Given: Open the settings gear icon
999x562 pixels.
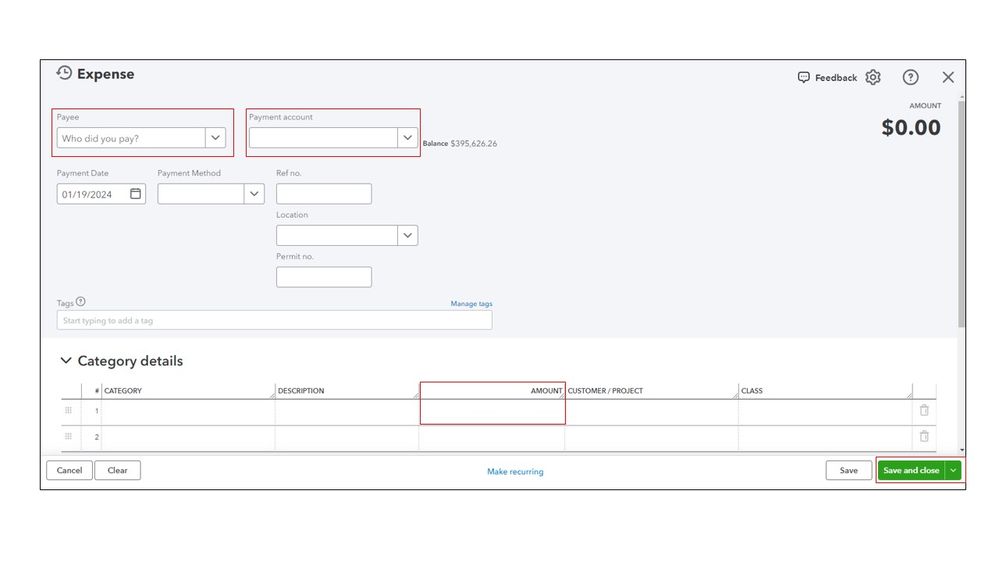Looking at the screenshot, I should 873,77.
